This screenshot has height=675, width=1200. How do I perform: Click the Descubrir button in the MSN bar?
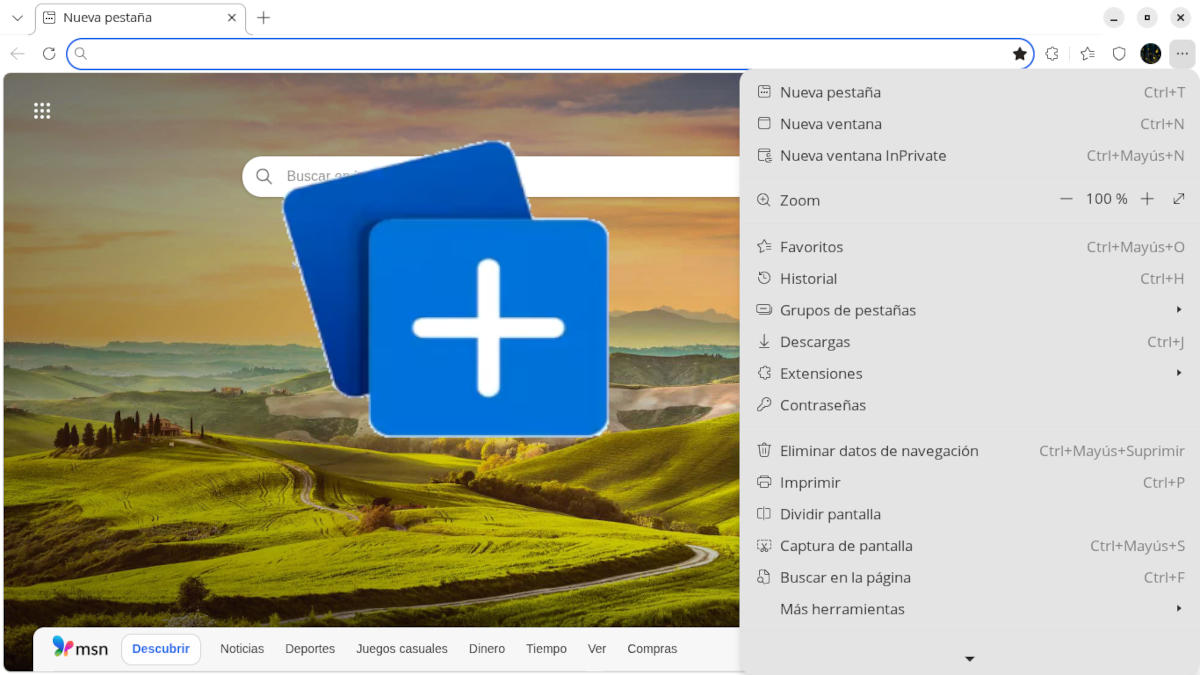click(x=161, y=649)
